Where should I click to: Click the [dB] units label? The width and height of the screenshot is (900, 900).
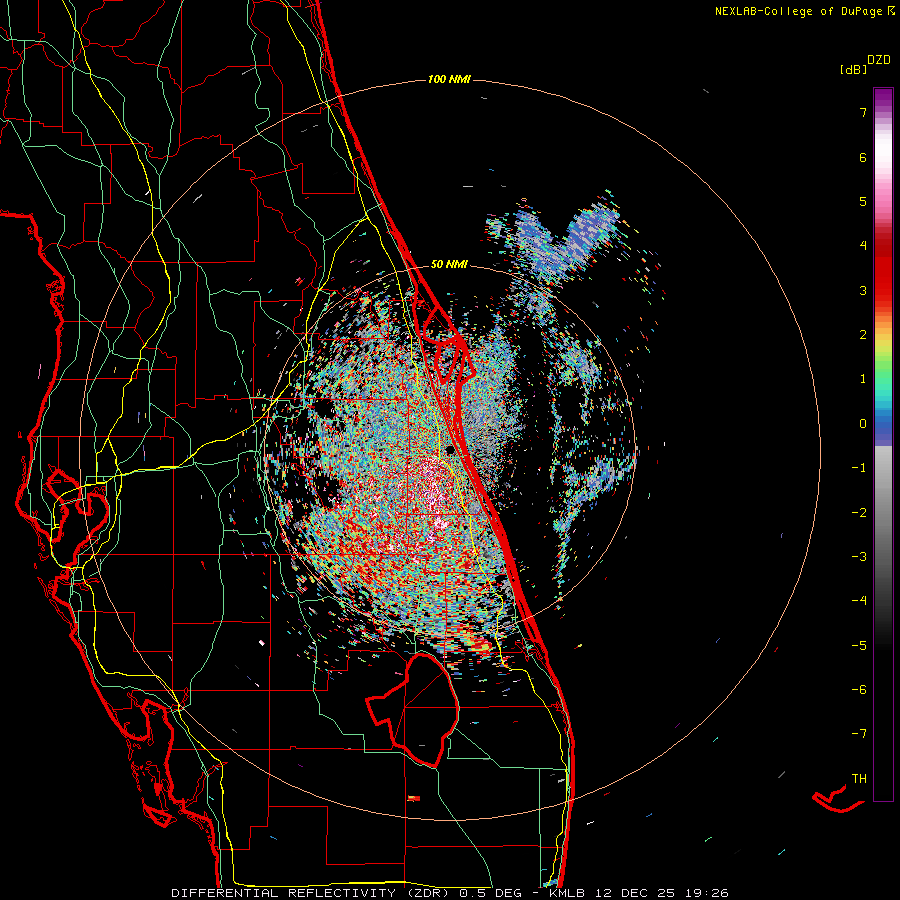pyautogui.click(x=853, y=70)
